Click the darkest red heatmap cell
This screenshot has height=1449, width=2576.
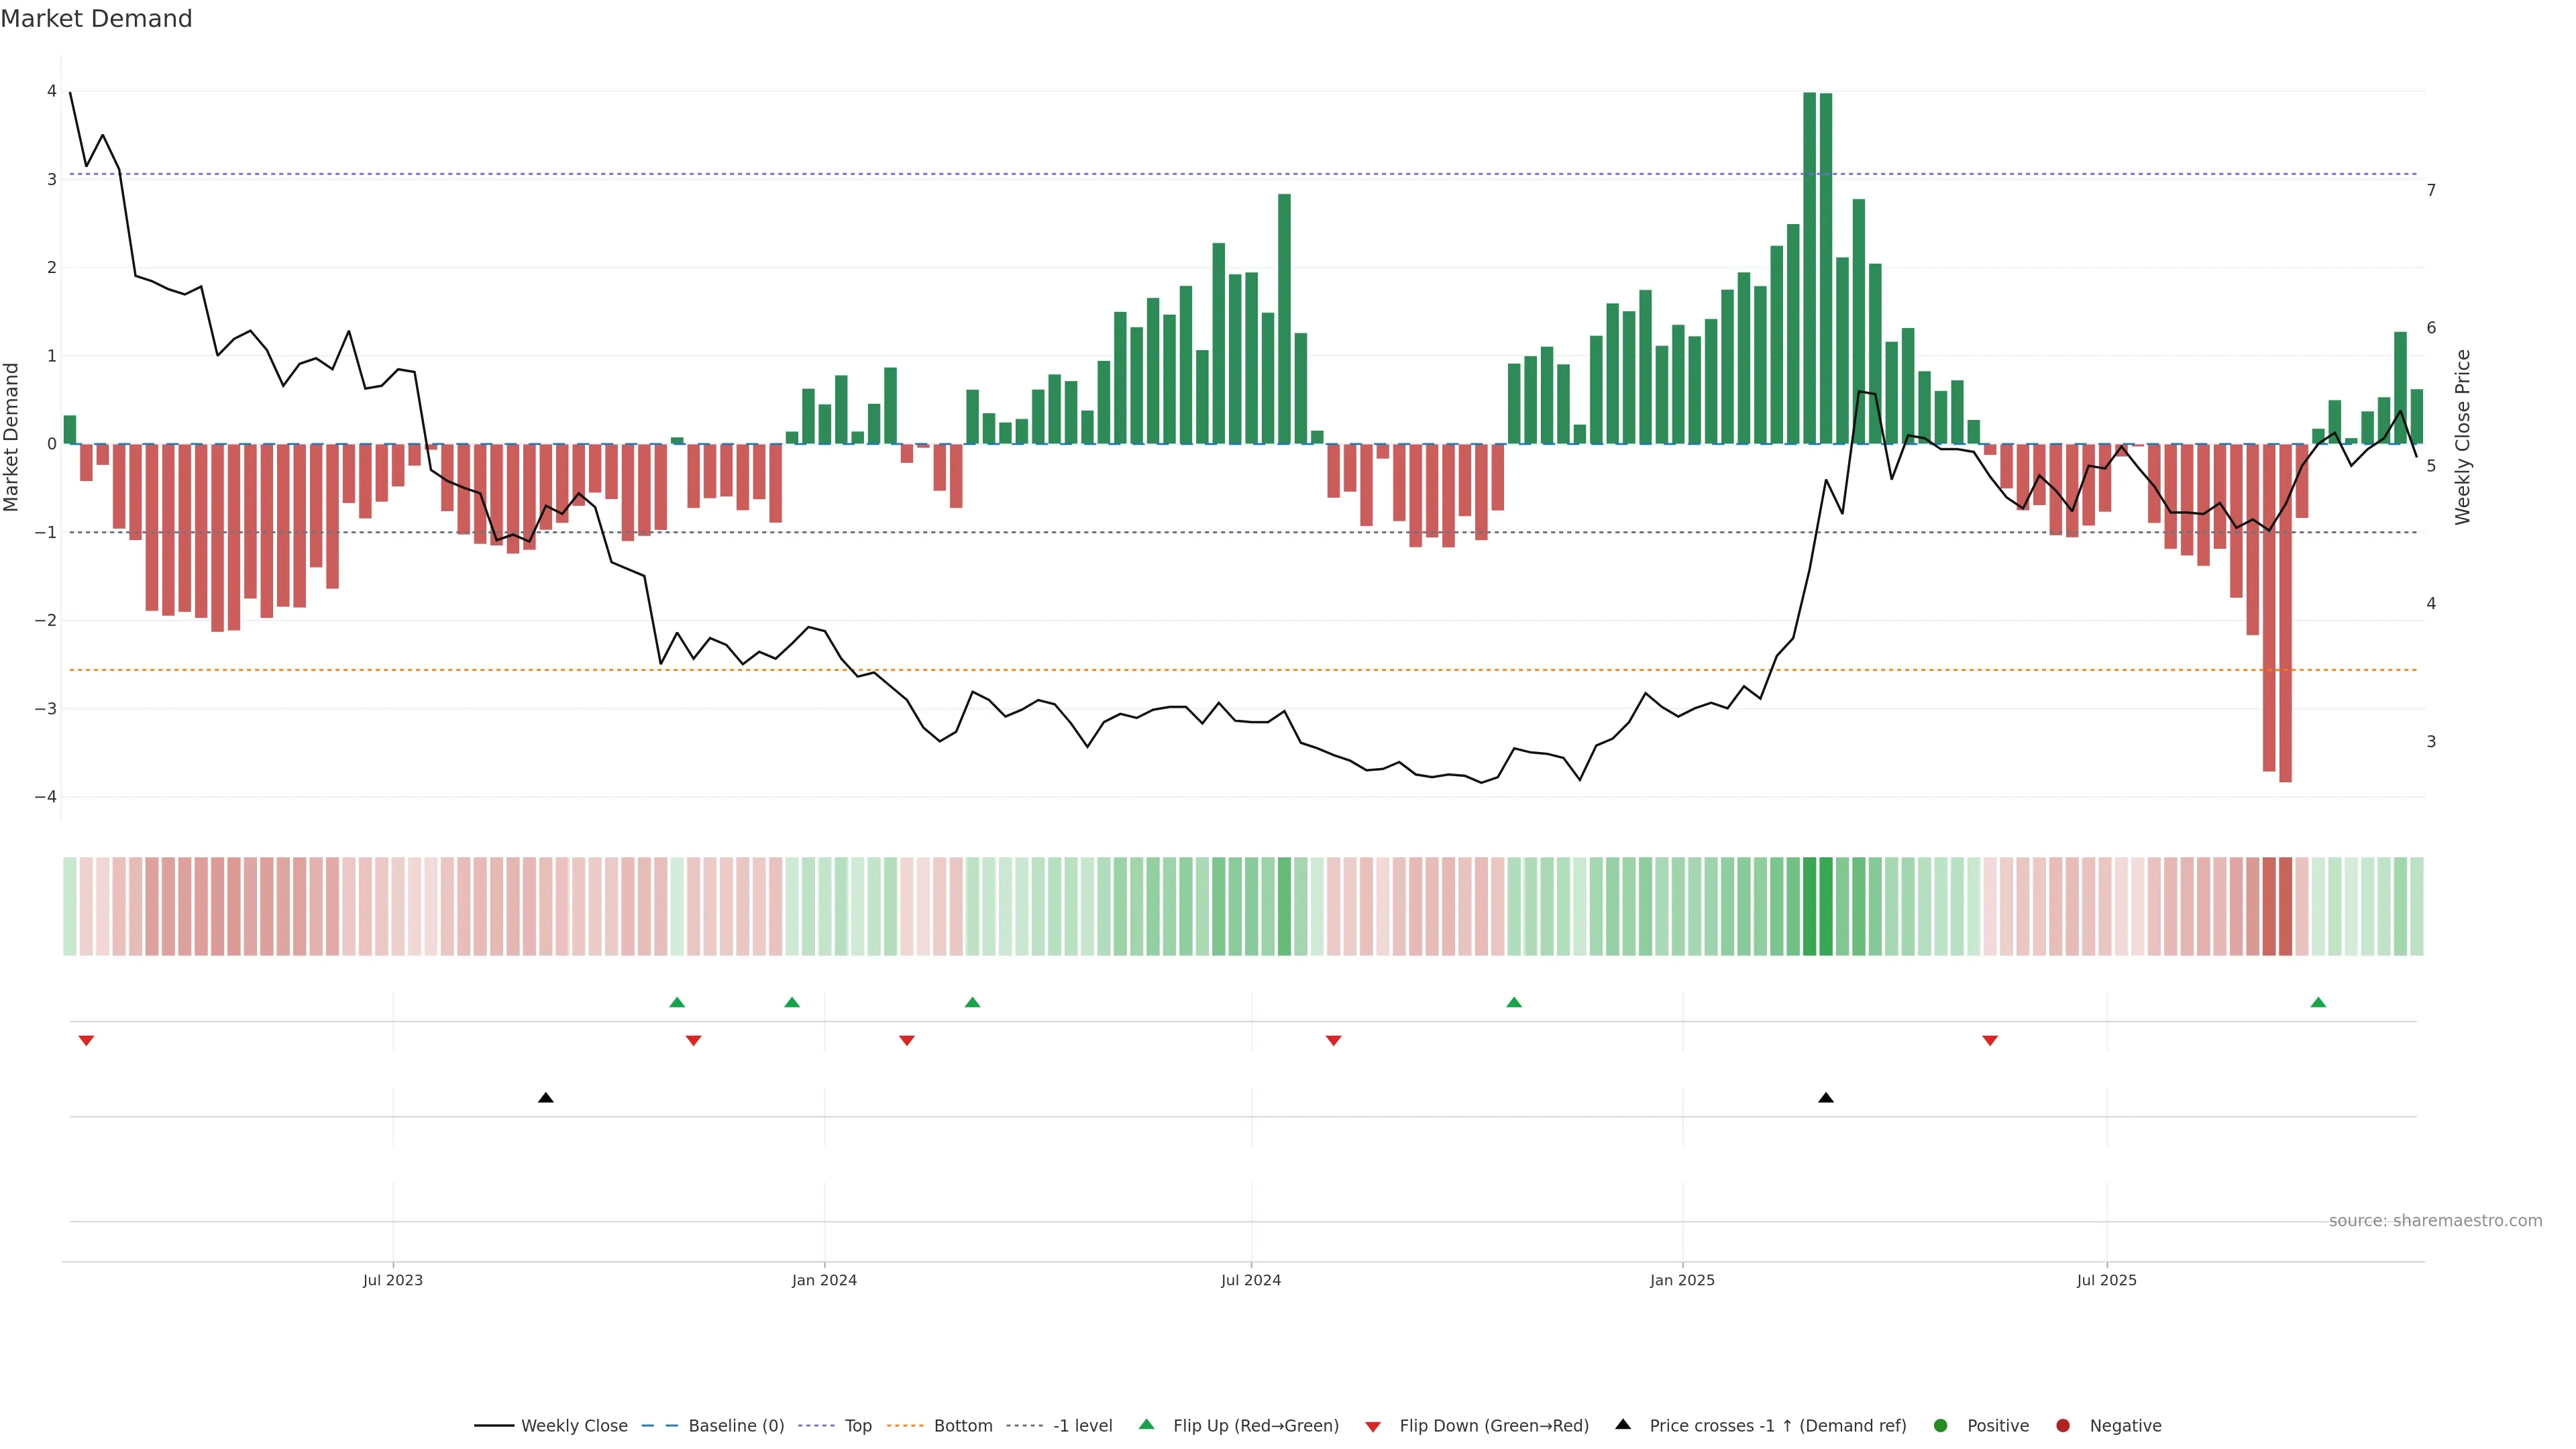click(2285, 906)
